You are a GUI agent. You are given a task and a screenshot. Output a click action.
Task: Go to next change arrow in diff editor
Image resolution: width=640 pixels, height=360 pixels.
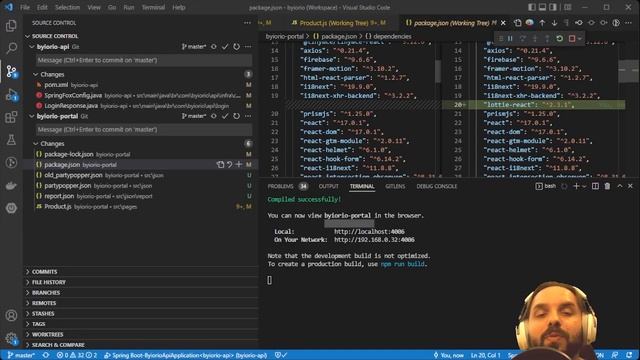[554, 23]
